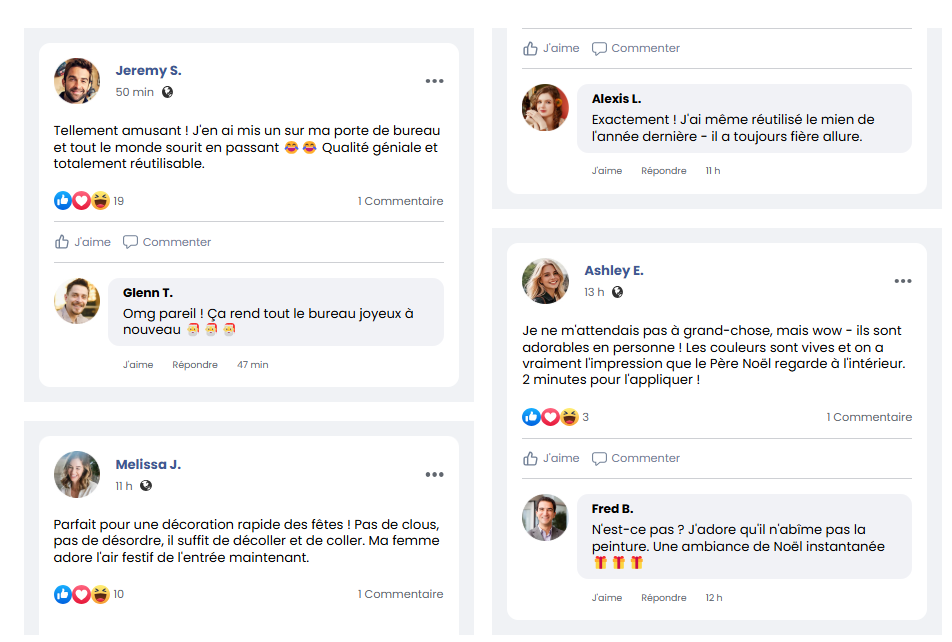Screen dimensions: 952x642
Task: Reply to Glenn T.'s comment via Répondre
Action: (195, 365)
